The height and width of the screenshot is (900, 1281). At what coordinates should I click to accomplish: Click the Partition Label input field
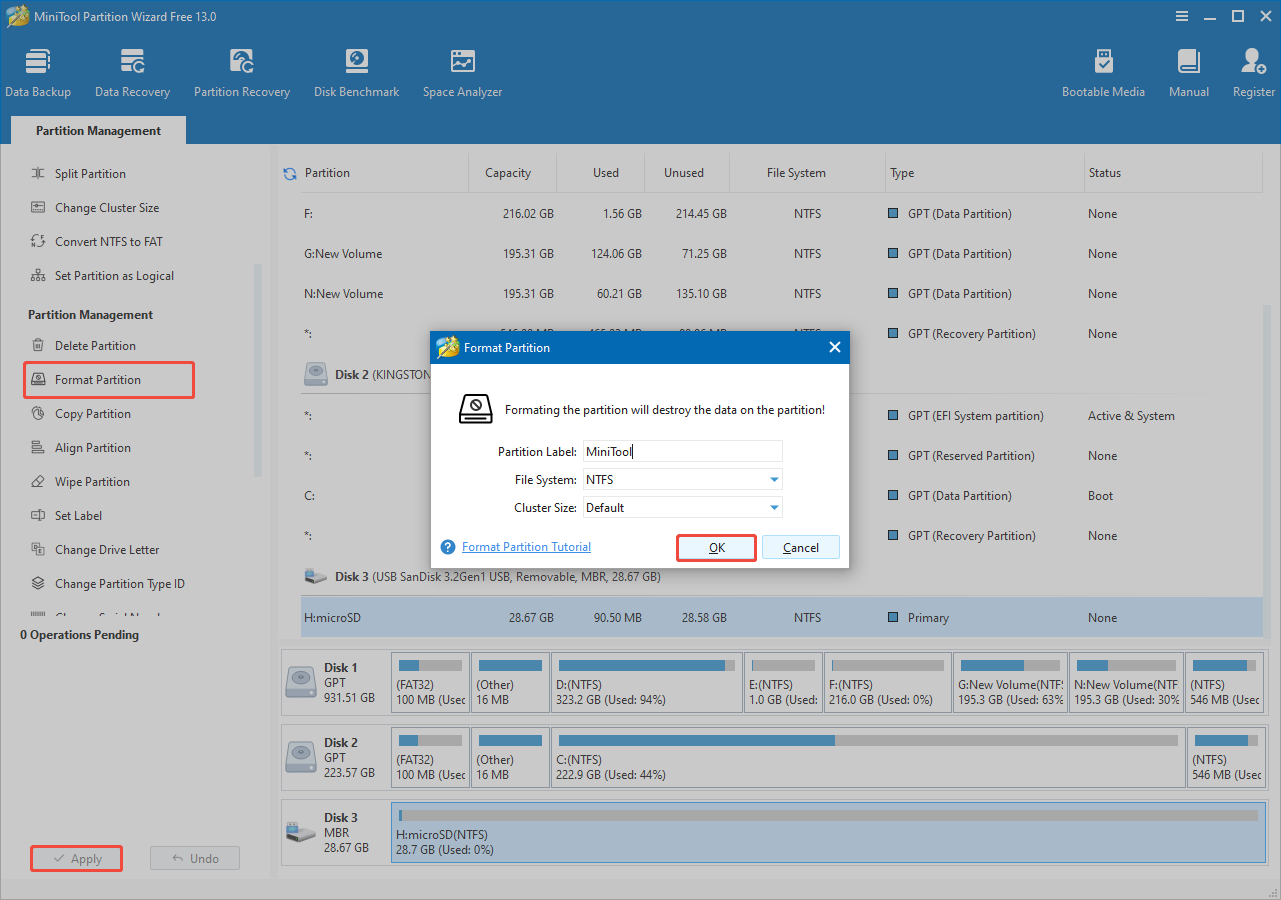tap(682, 451)
